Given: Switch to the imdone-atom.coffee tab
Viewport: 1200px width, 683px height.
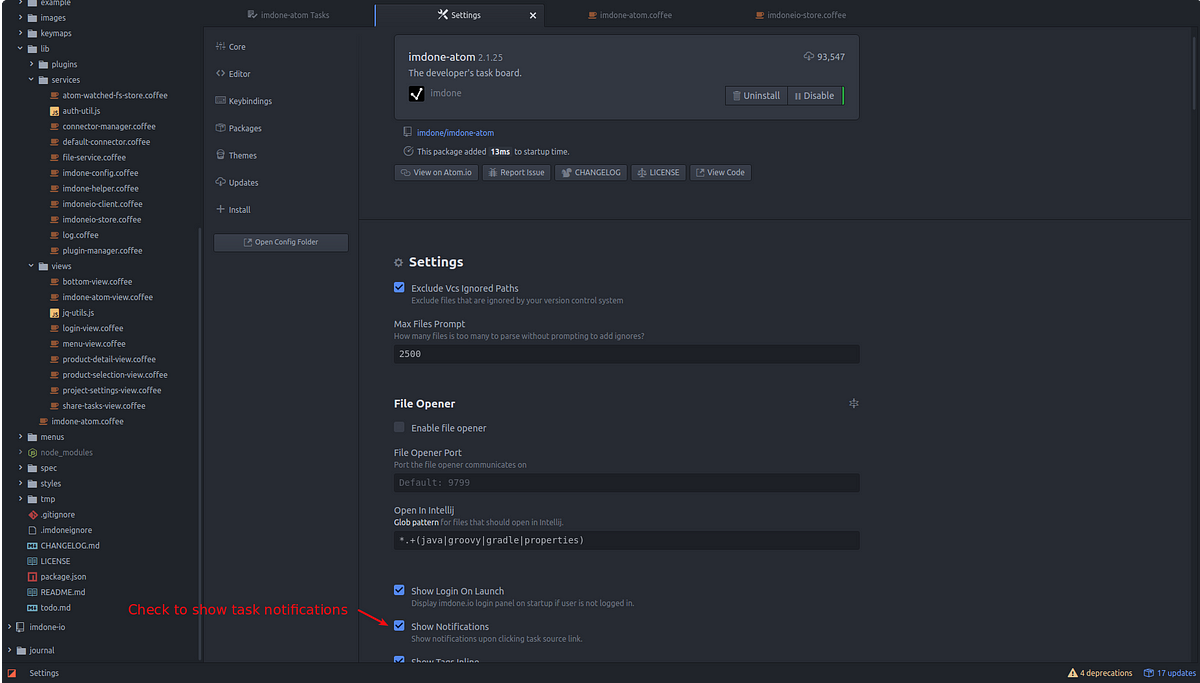Looking at the screenshot, I should [x=630, y=15].
